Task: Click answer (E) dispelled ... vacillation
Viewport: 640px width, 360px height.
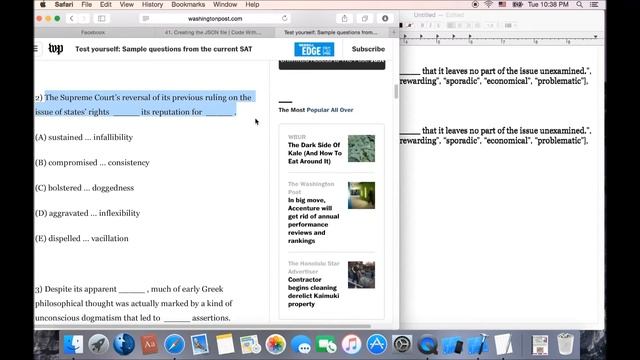Action: pyautogui.click(x=82, y=238)
